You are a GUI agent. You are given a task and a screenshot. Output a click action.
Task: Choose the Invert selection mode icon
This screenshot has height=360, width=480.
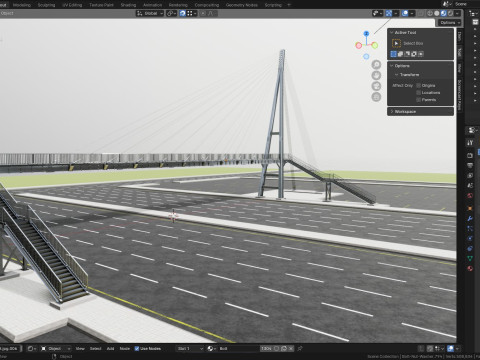[x=414, y=54]
